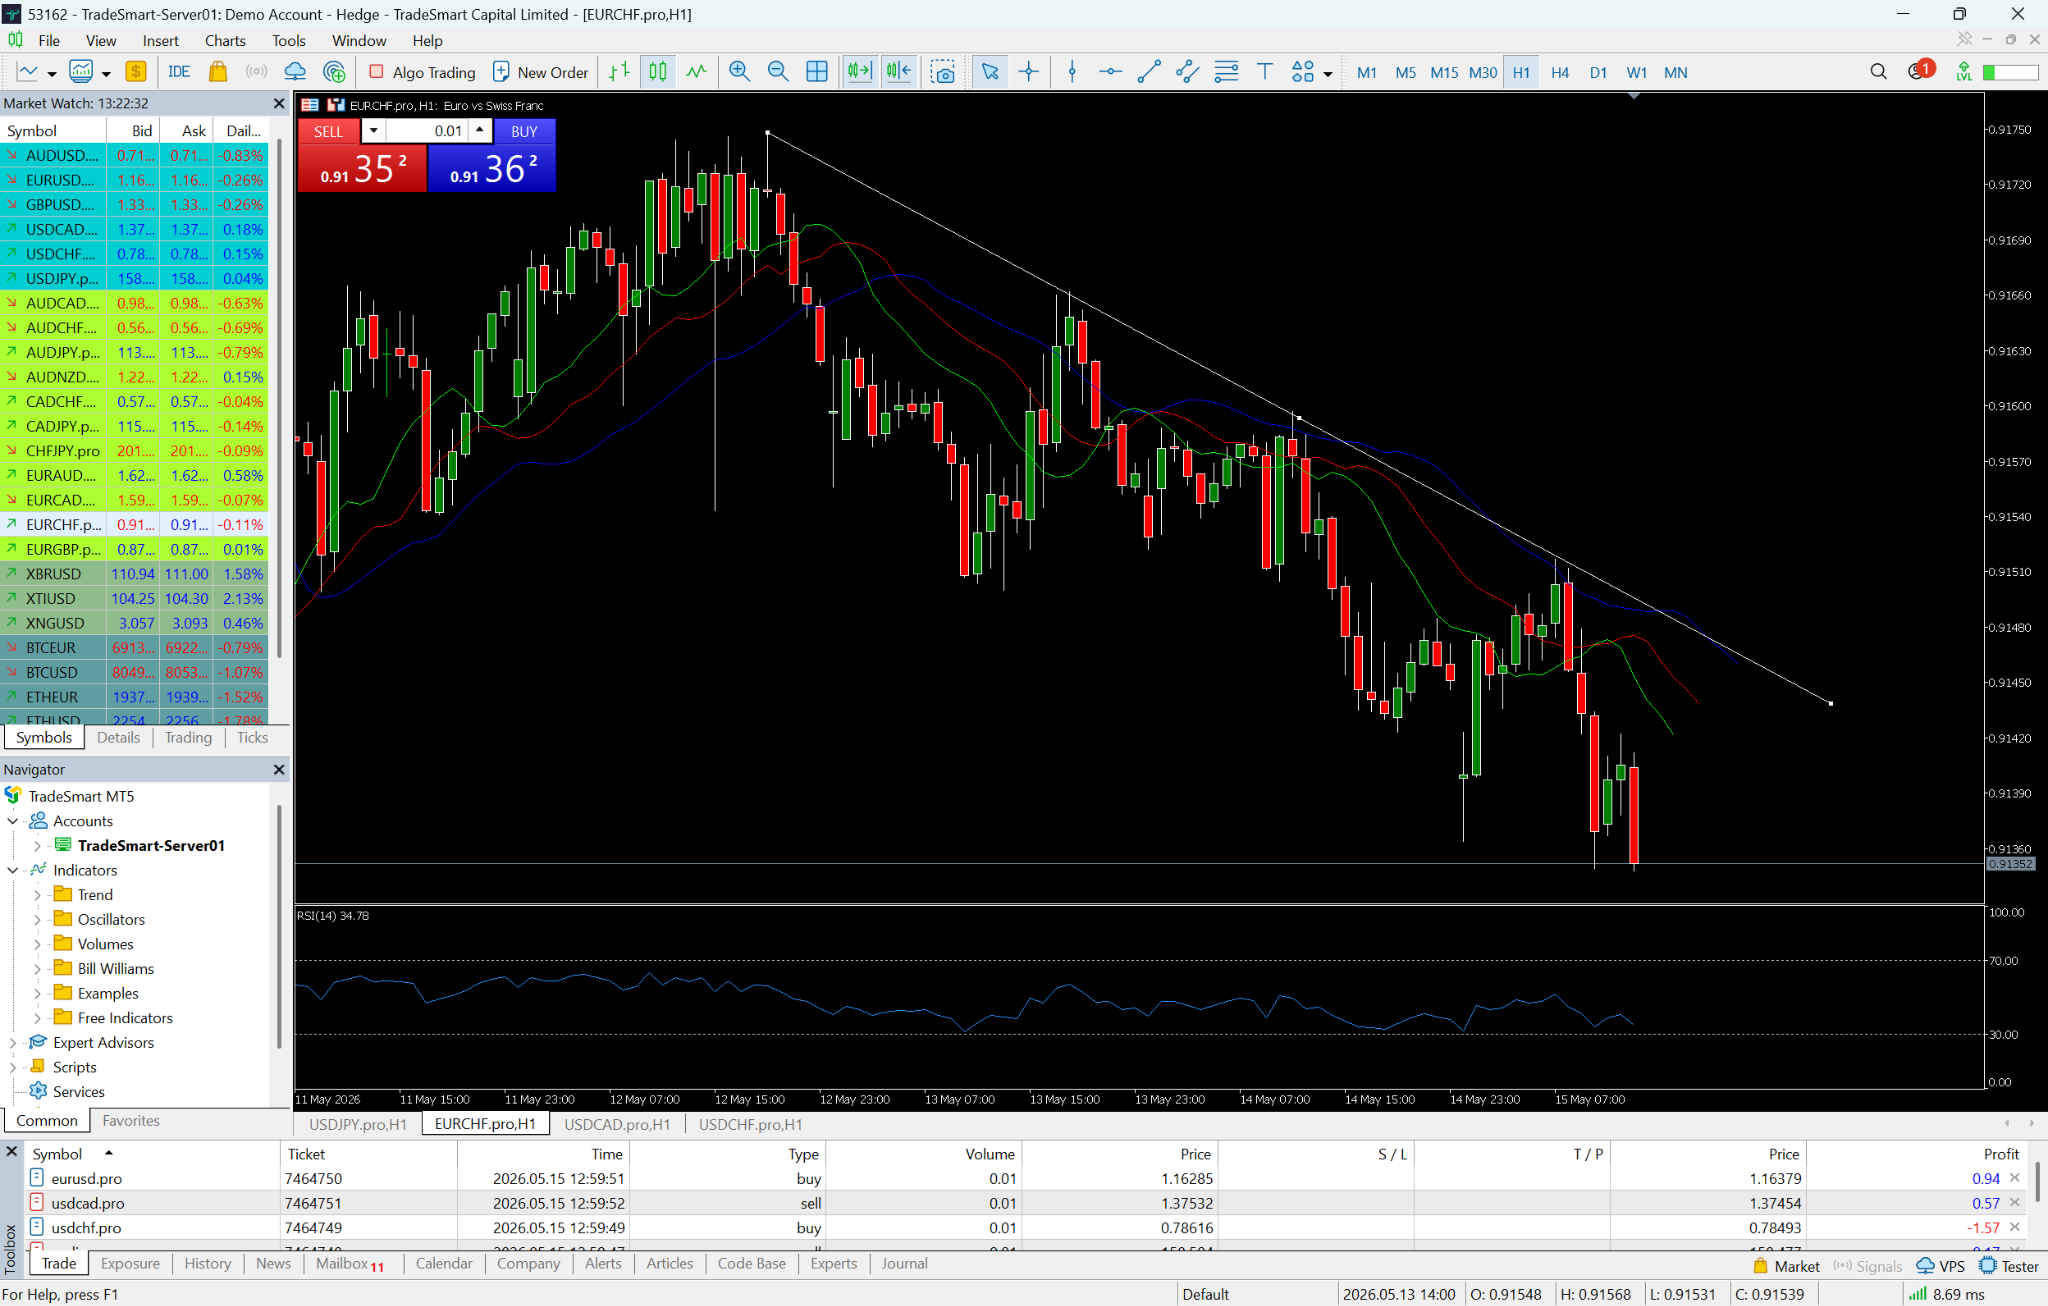This screenshot has width=2048, height=1306.
Task: Click the dollar-sign trading account icon
Action: [x=136, y=72]
